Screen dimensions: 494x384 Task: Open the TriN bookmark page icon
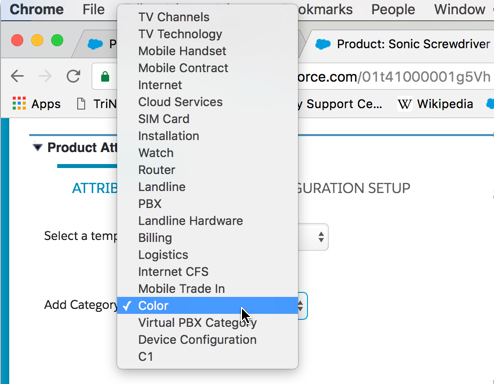[x=81, y=104]
